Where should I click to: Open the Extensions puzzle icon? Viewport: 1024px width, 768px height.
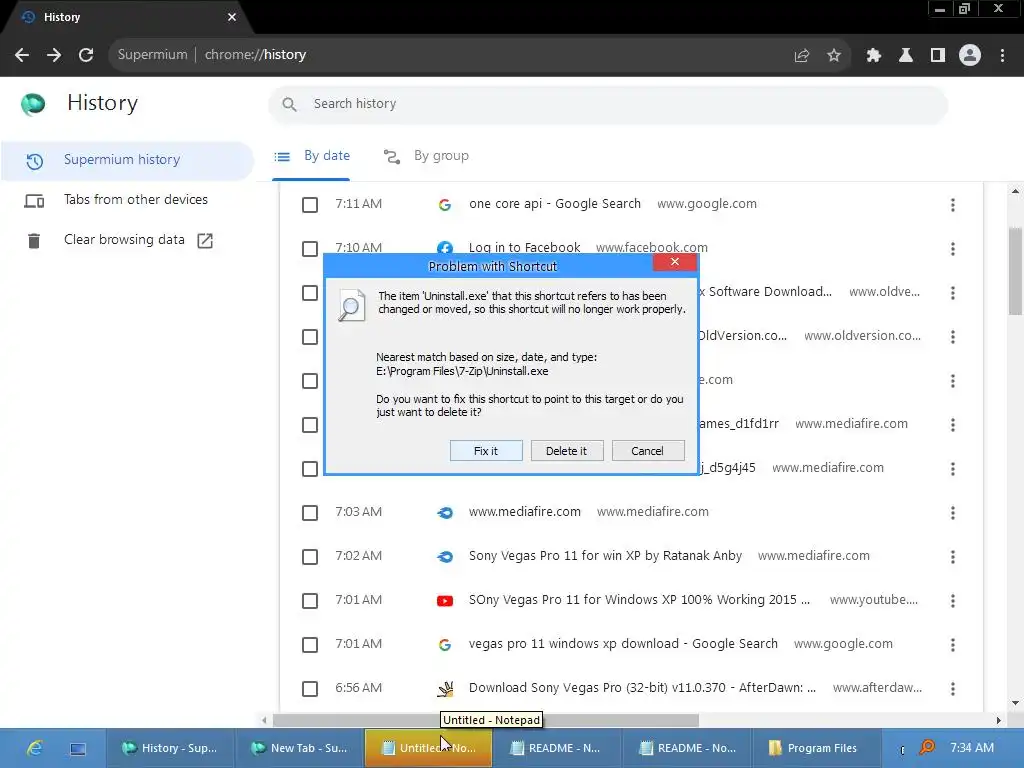(874, 56)
